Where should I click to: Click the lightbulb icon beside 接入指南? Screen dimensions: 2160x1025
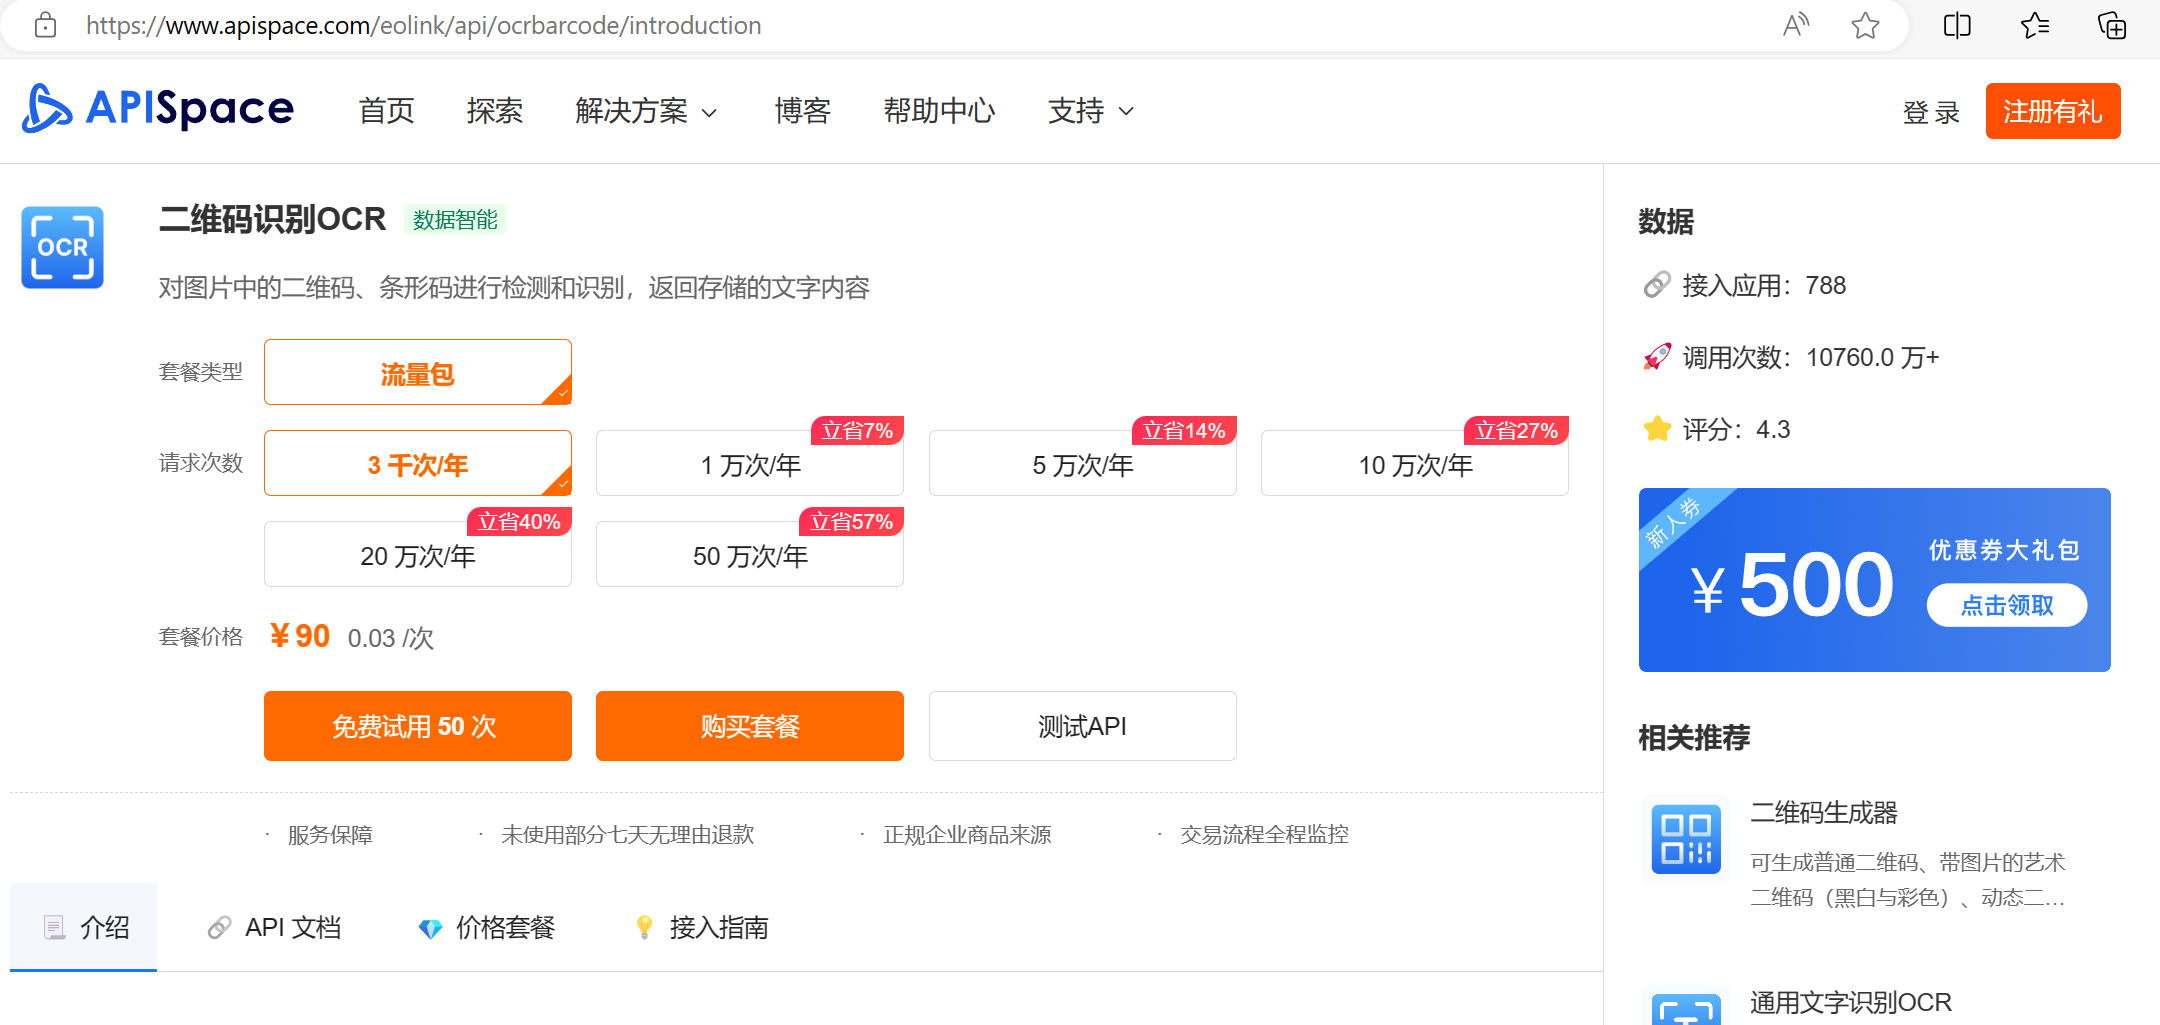click(x=645, y=928)
